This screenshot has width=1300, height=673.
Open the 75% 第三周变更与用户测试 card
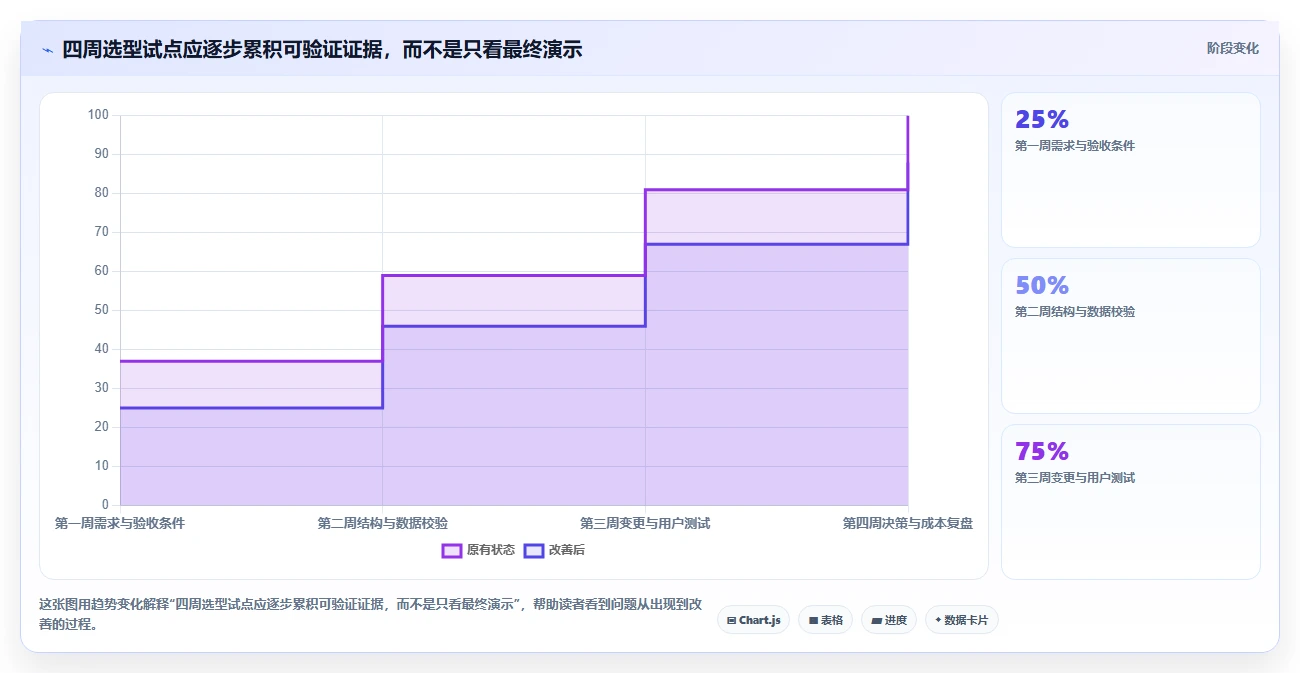1130,502
